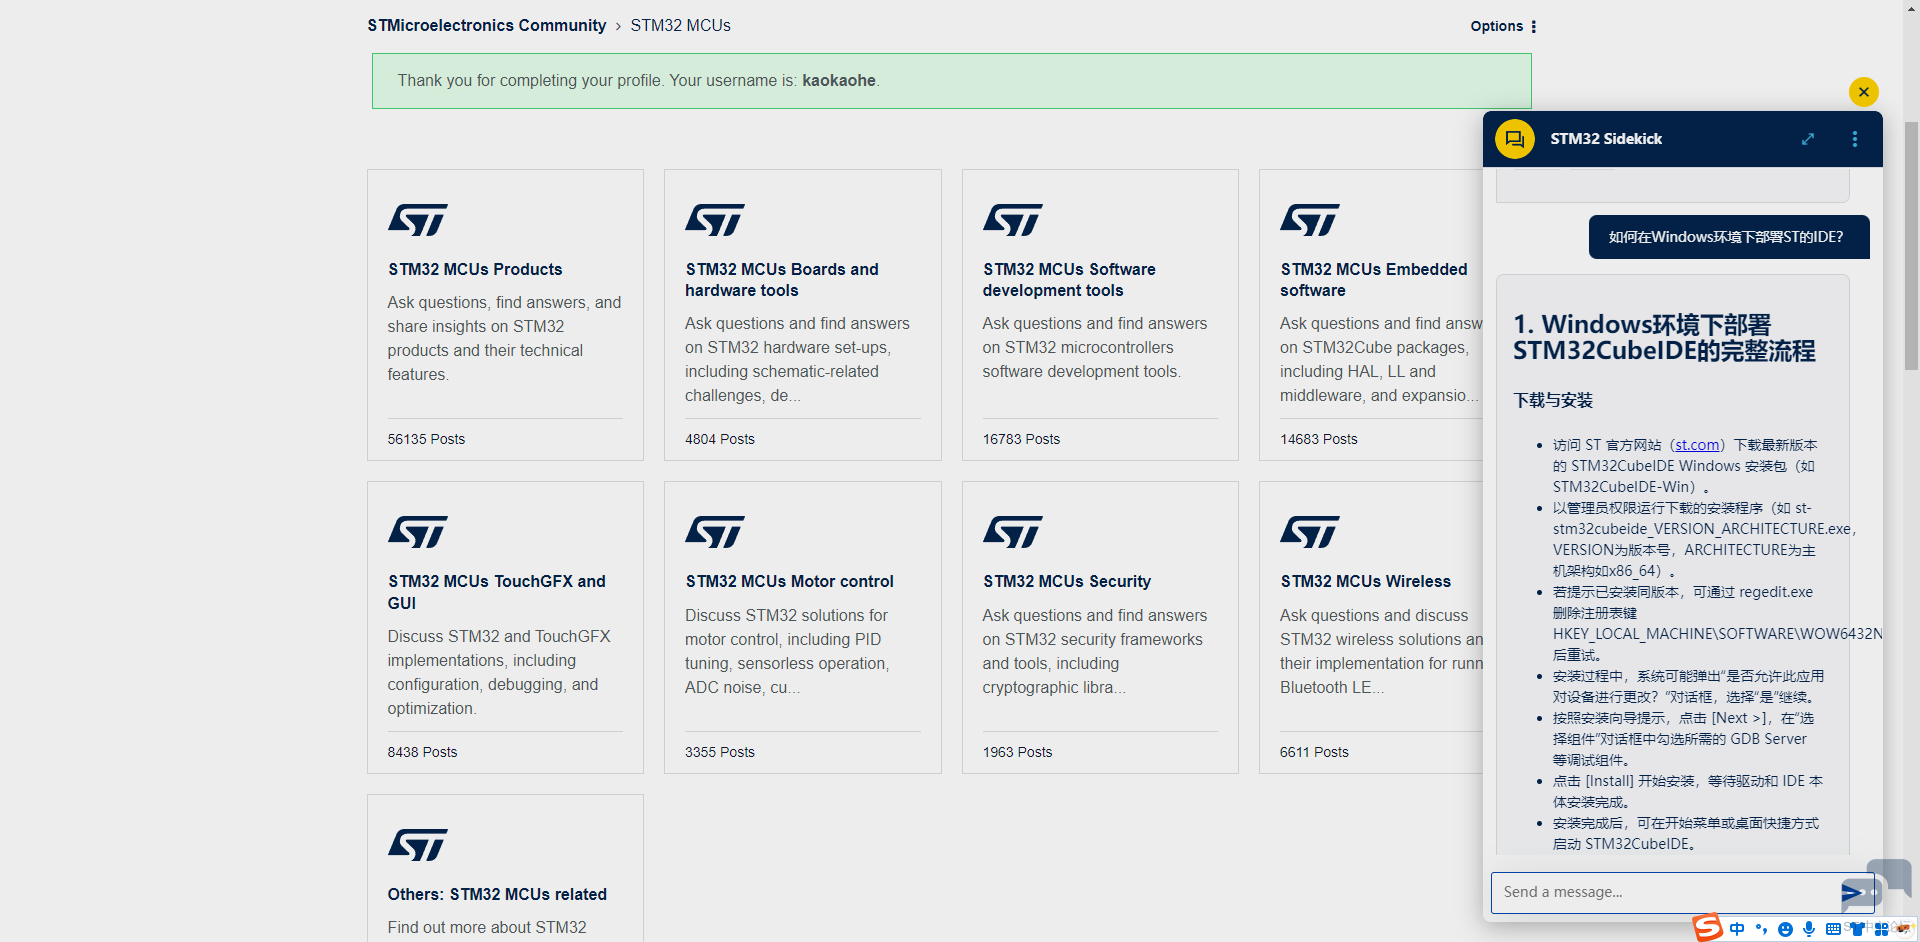The height and width of the screenshot is (942, 1920).
Task: Click ST logo on Others STM32 MCUs card
Action: tap(417, 845)
